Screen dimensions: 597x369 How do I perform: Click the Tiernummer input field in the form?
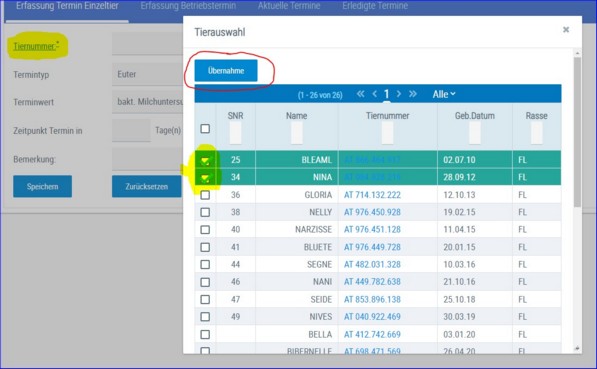tap(148, 43)
